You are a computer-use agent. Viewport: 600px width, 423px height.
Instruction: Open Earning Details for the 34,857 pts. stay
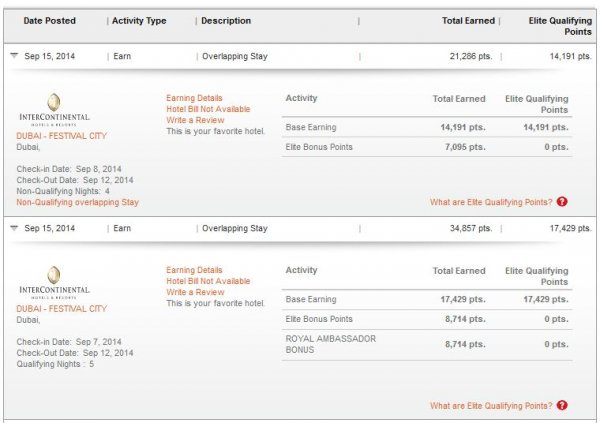click(x=194, y=270)
